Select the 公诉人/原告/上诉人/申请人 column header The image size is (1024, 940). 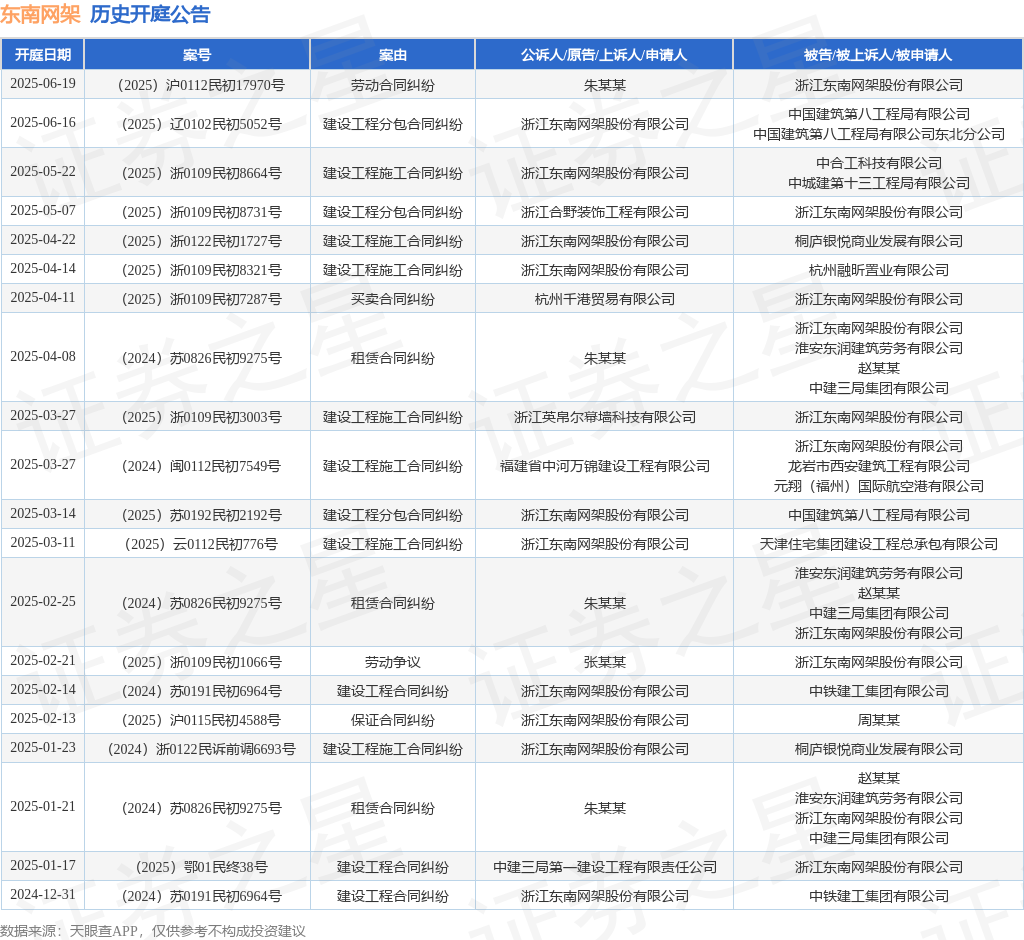coord(604,55)
